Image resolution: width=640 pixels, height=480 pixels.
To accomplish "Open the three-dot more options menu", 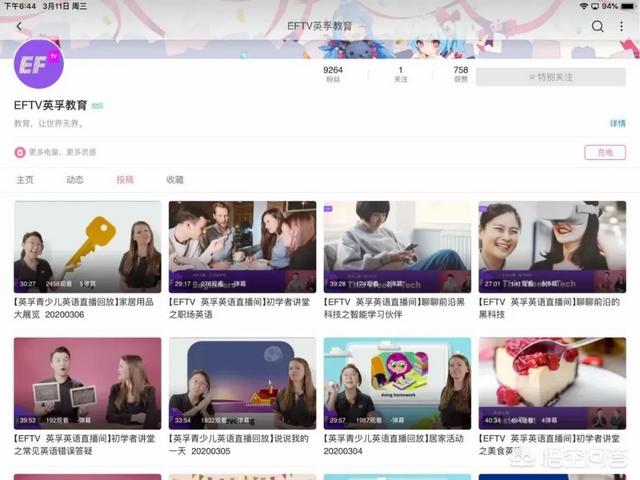I will tap(621, 26).
